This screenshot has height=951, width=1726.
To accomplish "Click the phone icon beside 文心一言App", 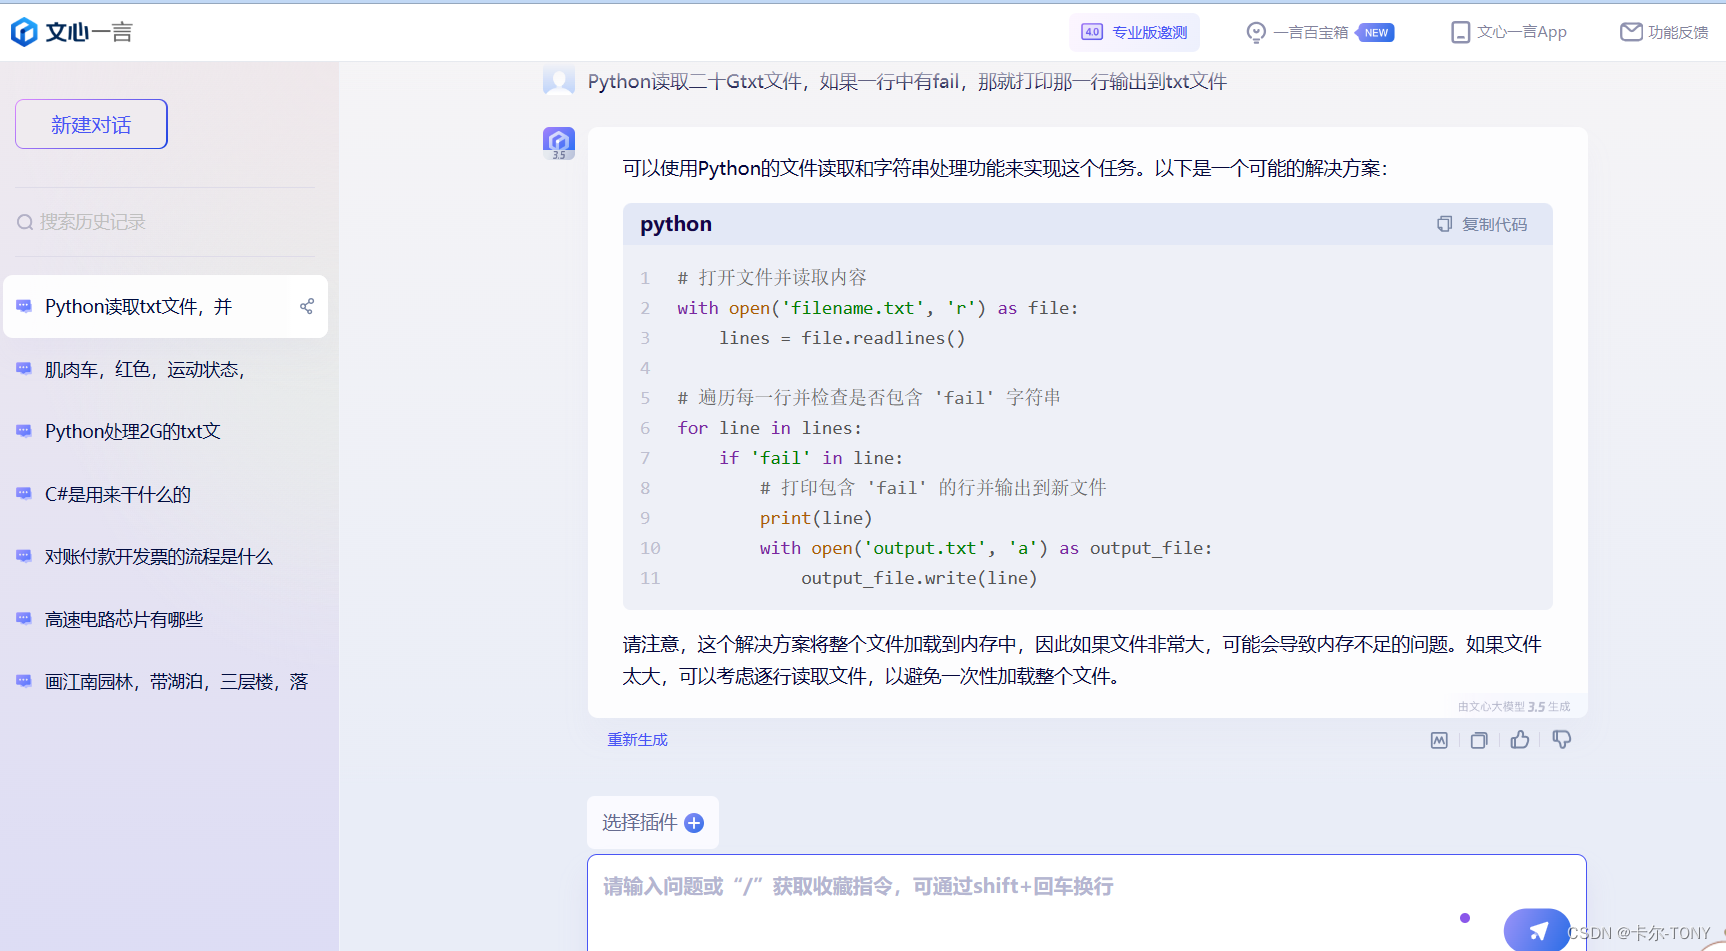I will (x=1461, y=32).
